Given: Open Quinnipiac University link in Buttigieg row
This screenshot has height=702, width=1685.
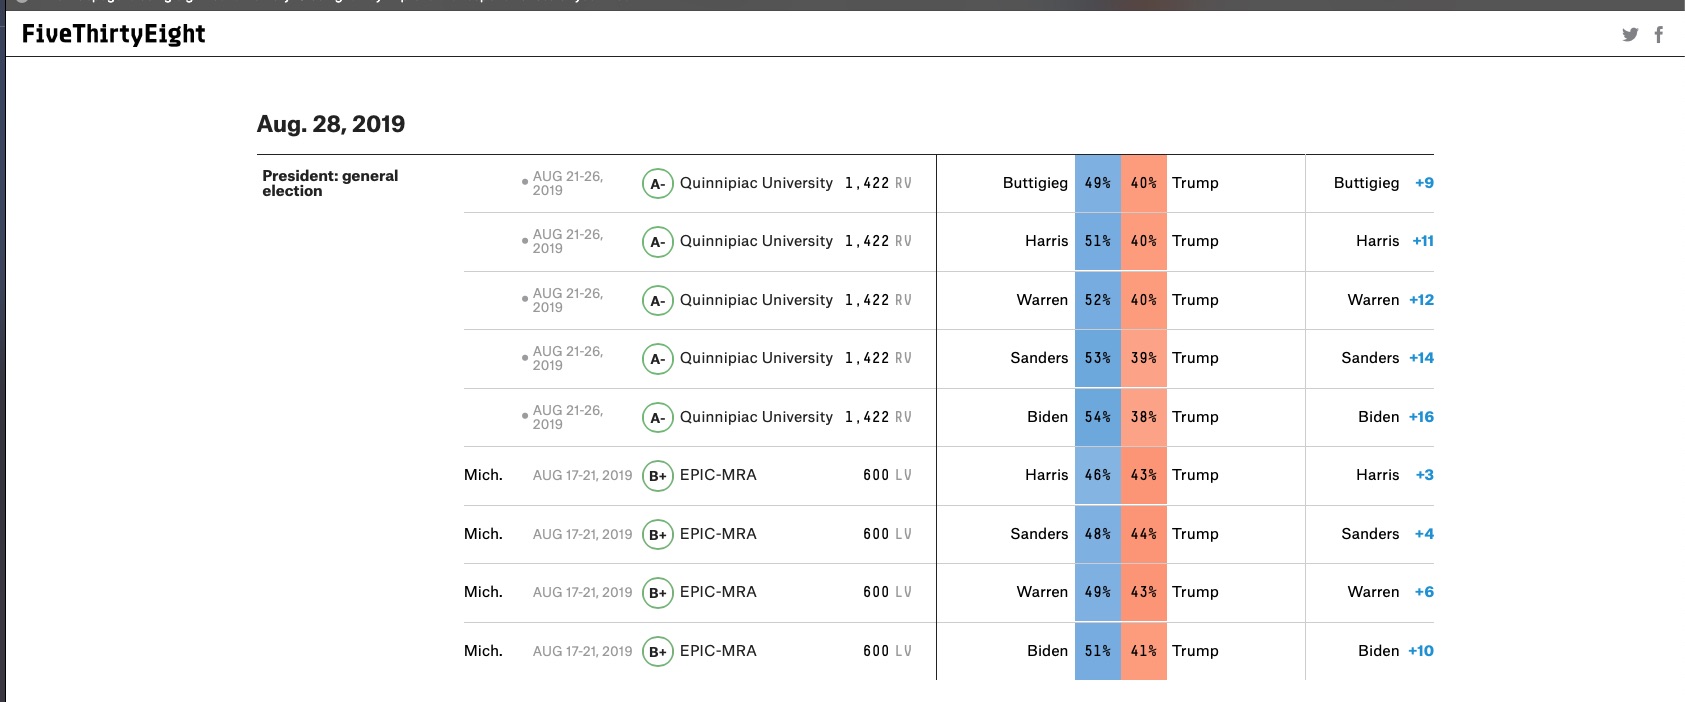Looking at the screenshot, I should (x=756, y=183).
